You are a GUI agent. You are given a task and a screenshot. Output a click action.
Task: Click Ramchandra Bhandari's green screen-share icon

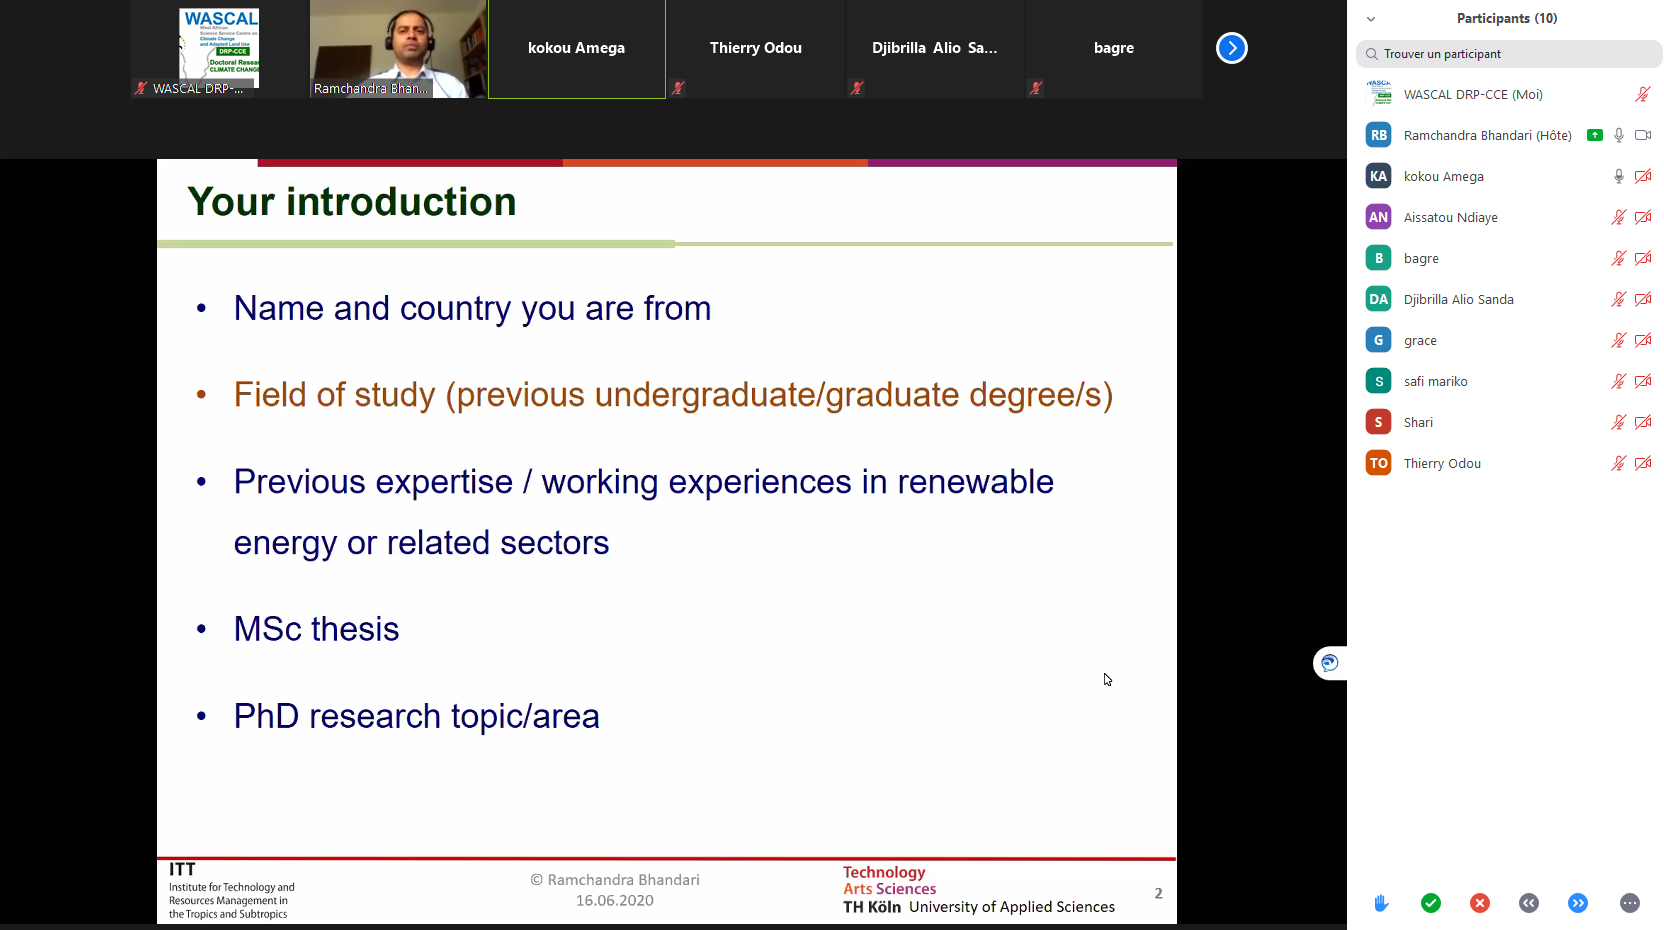1595,135
